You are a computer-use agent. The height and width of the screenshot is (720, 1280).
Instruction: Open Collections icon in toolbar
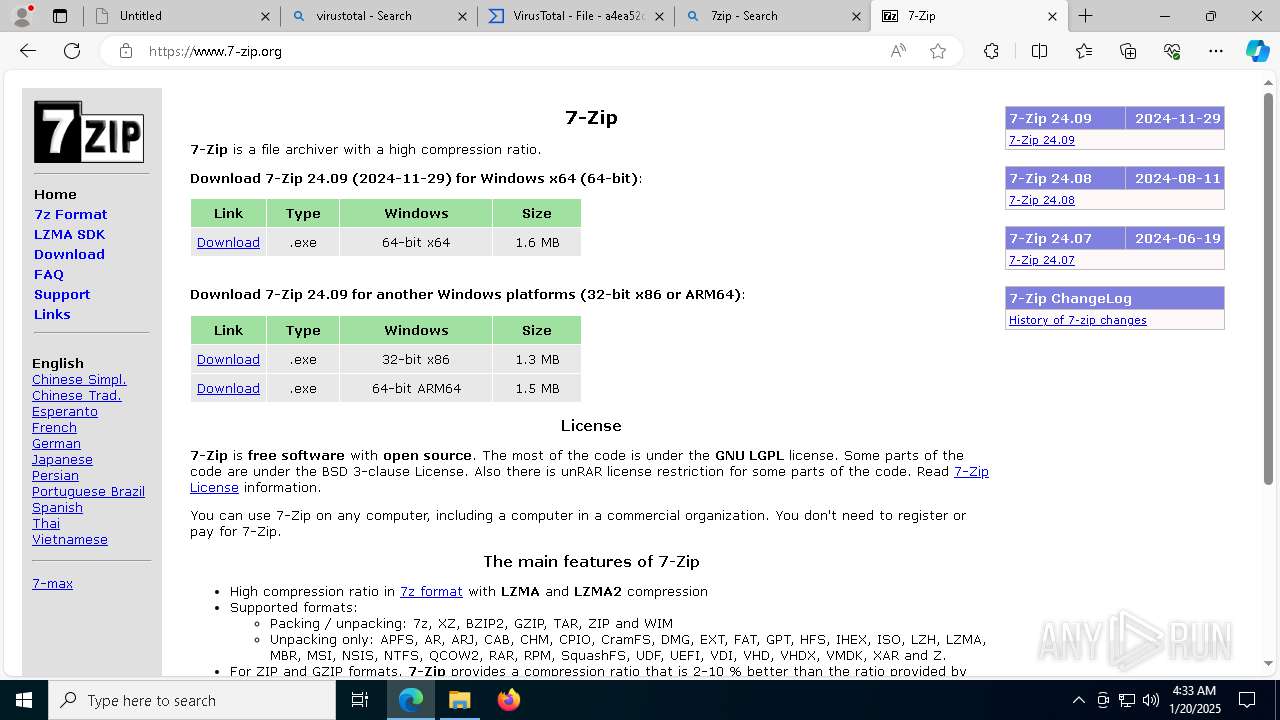[x=1128, y=51]
